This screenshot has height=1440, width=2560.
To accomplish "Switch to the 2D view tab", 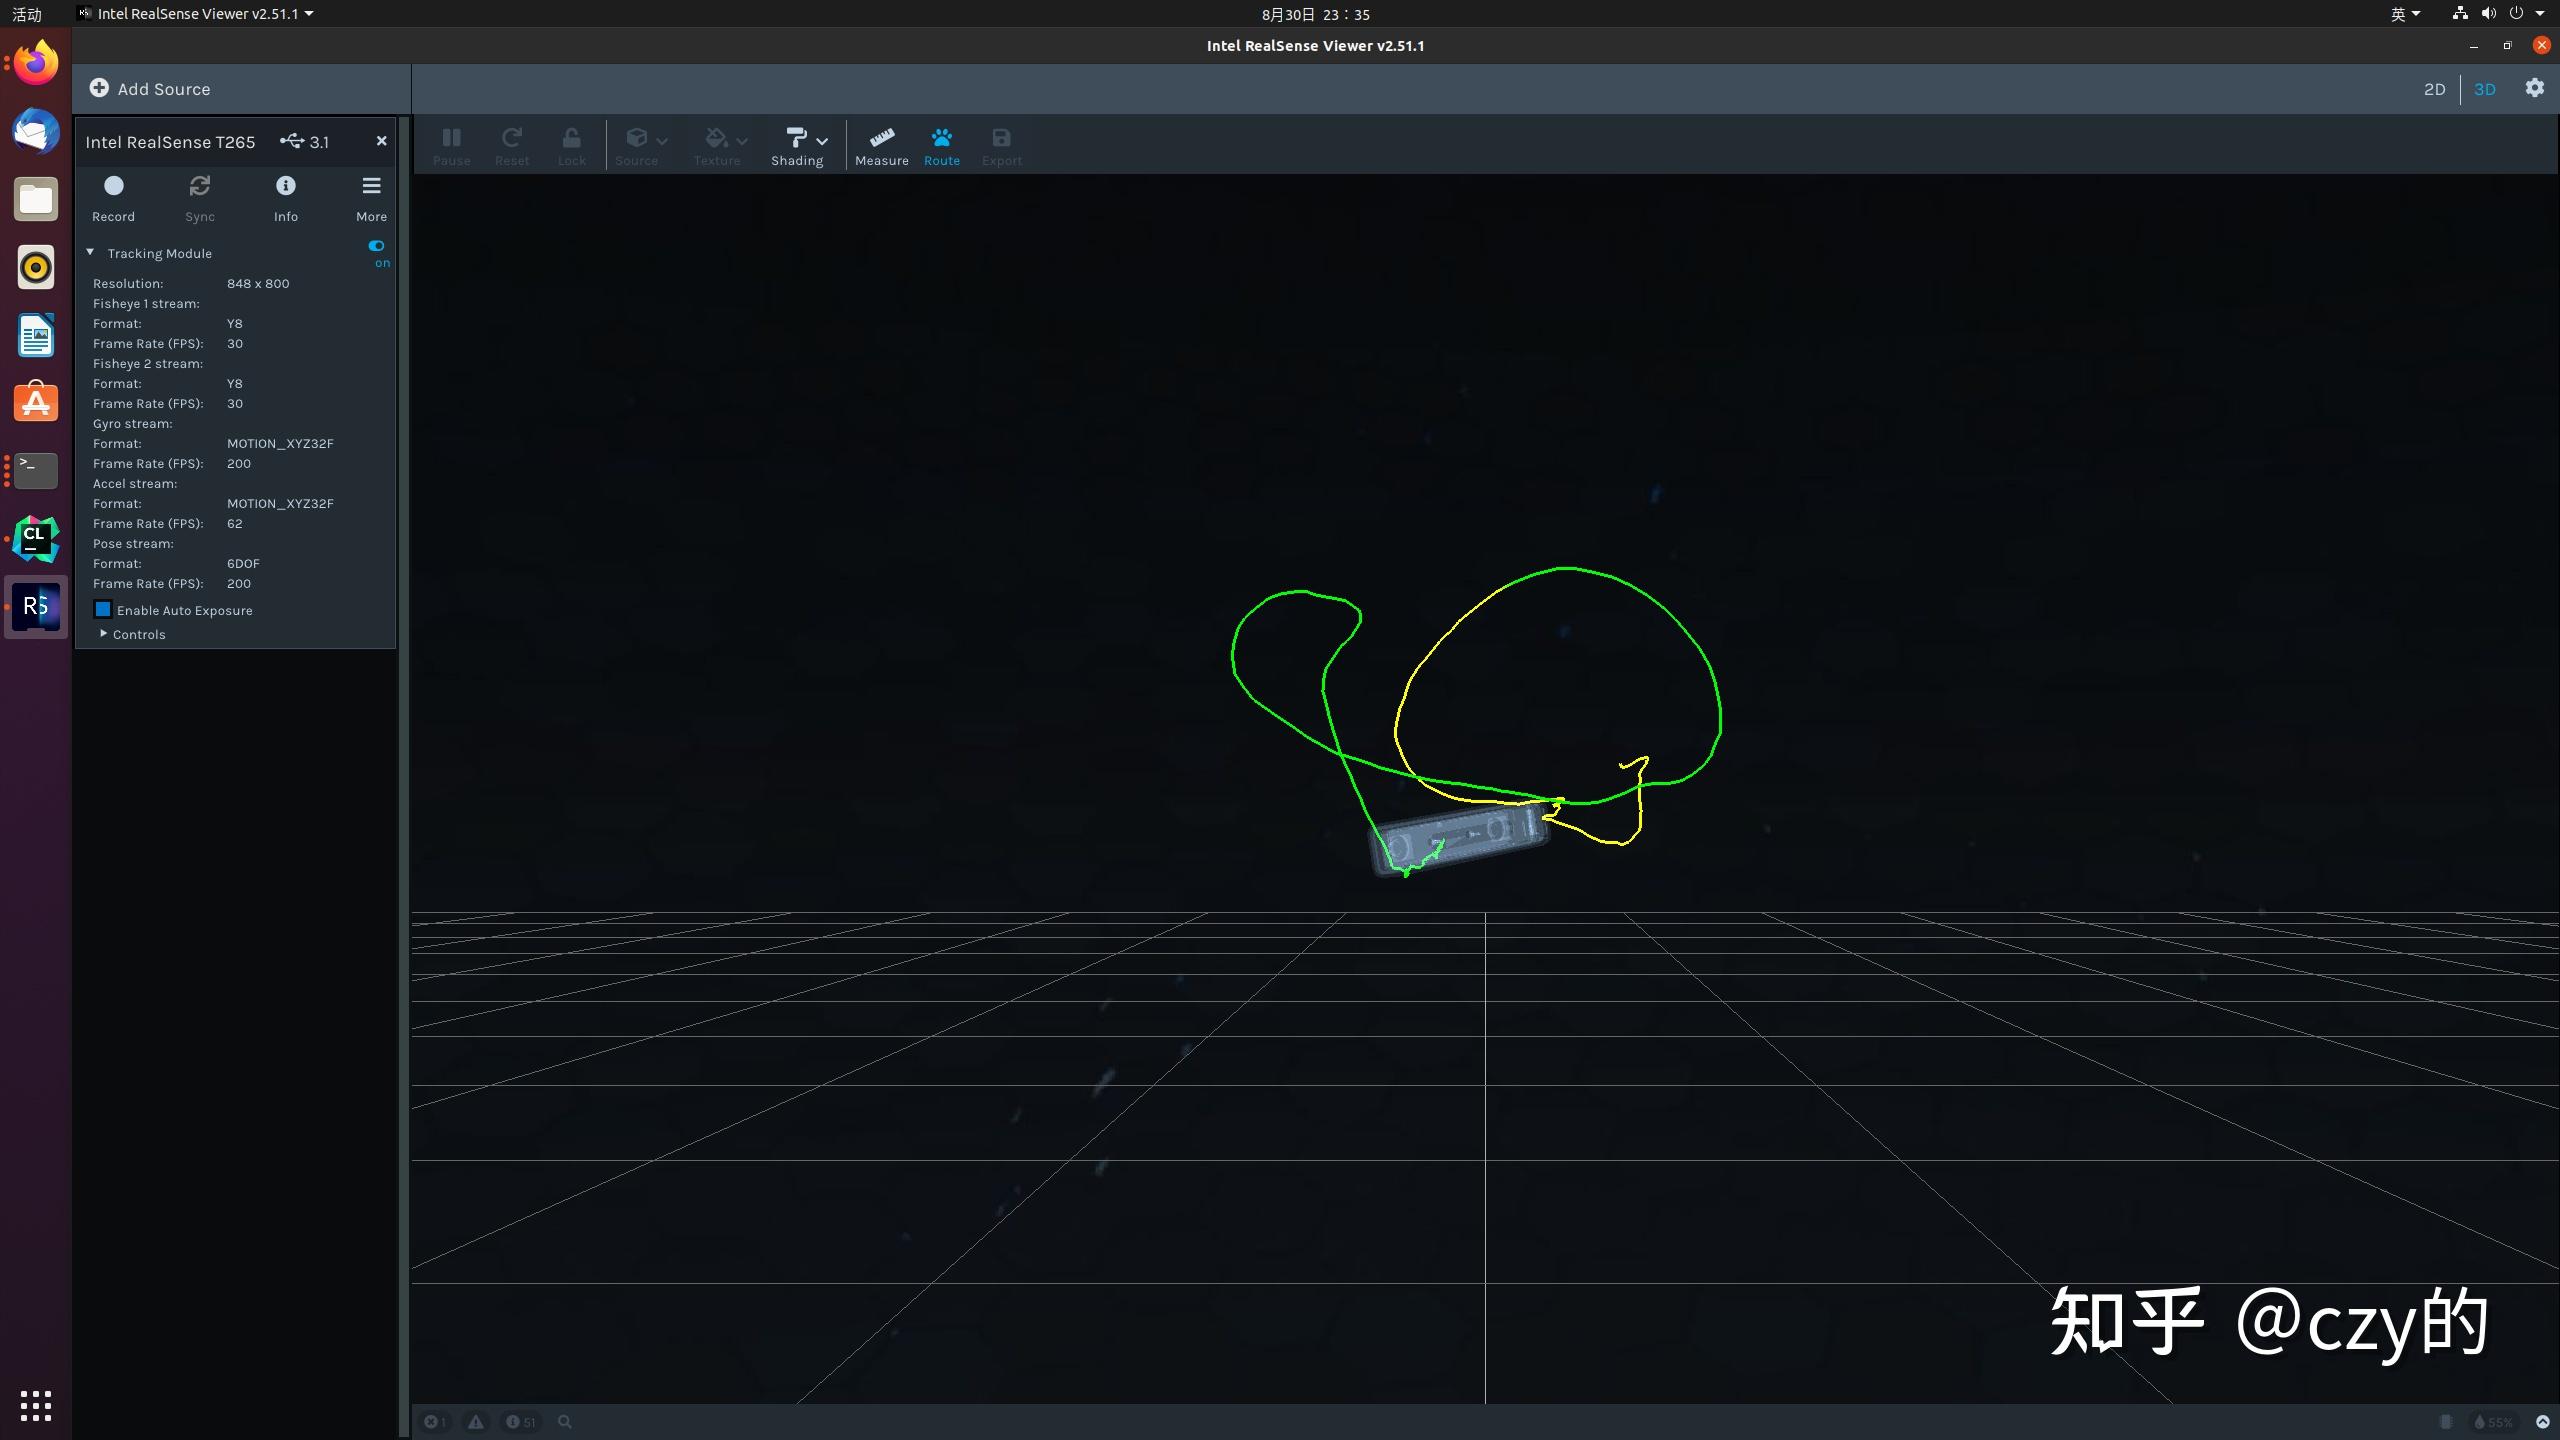I will 2434,89.
